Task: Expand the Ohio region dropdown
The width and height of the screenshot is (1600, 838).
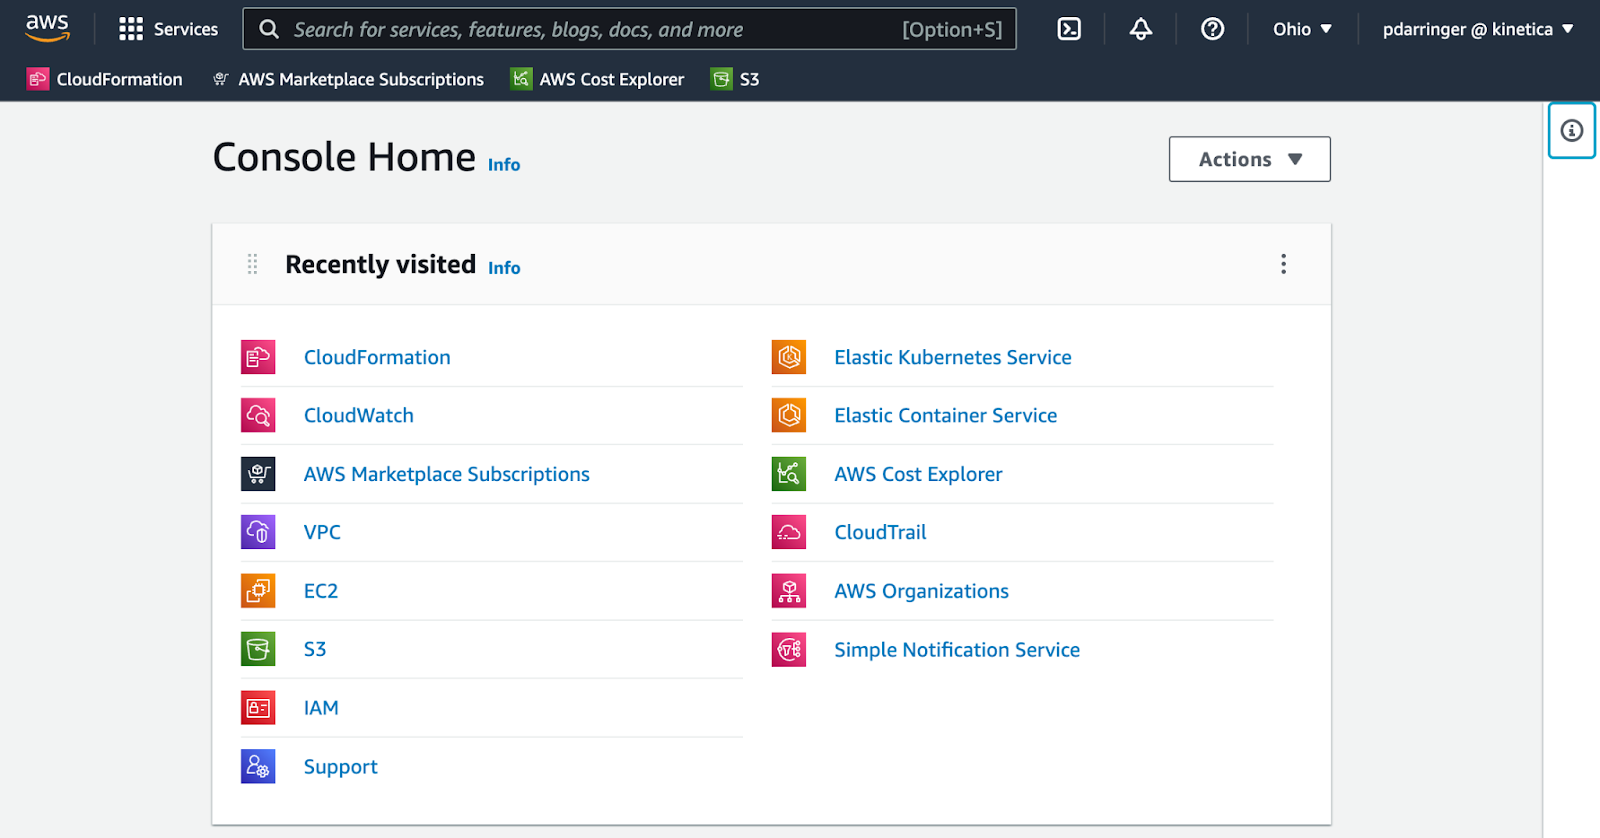Action: (x=1302, y=29)
